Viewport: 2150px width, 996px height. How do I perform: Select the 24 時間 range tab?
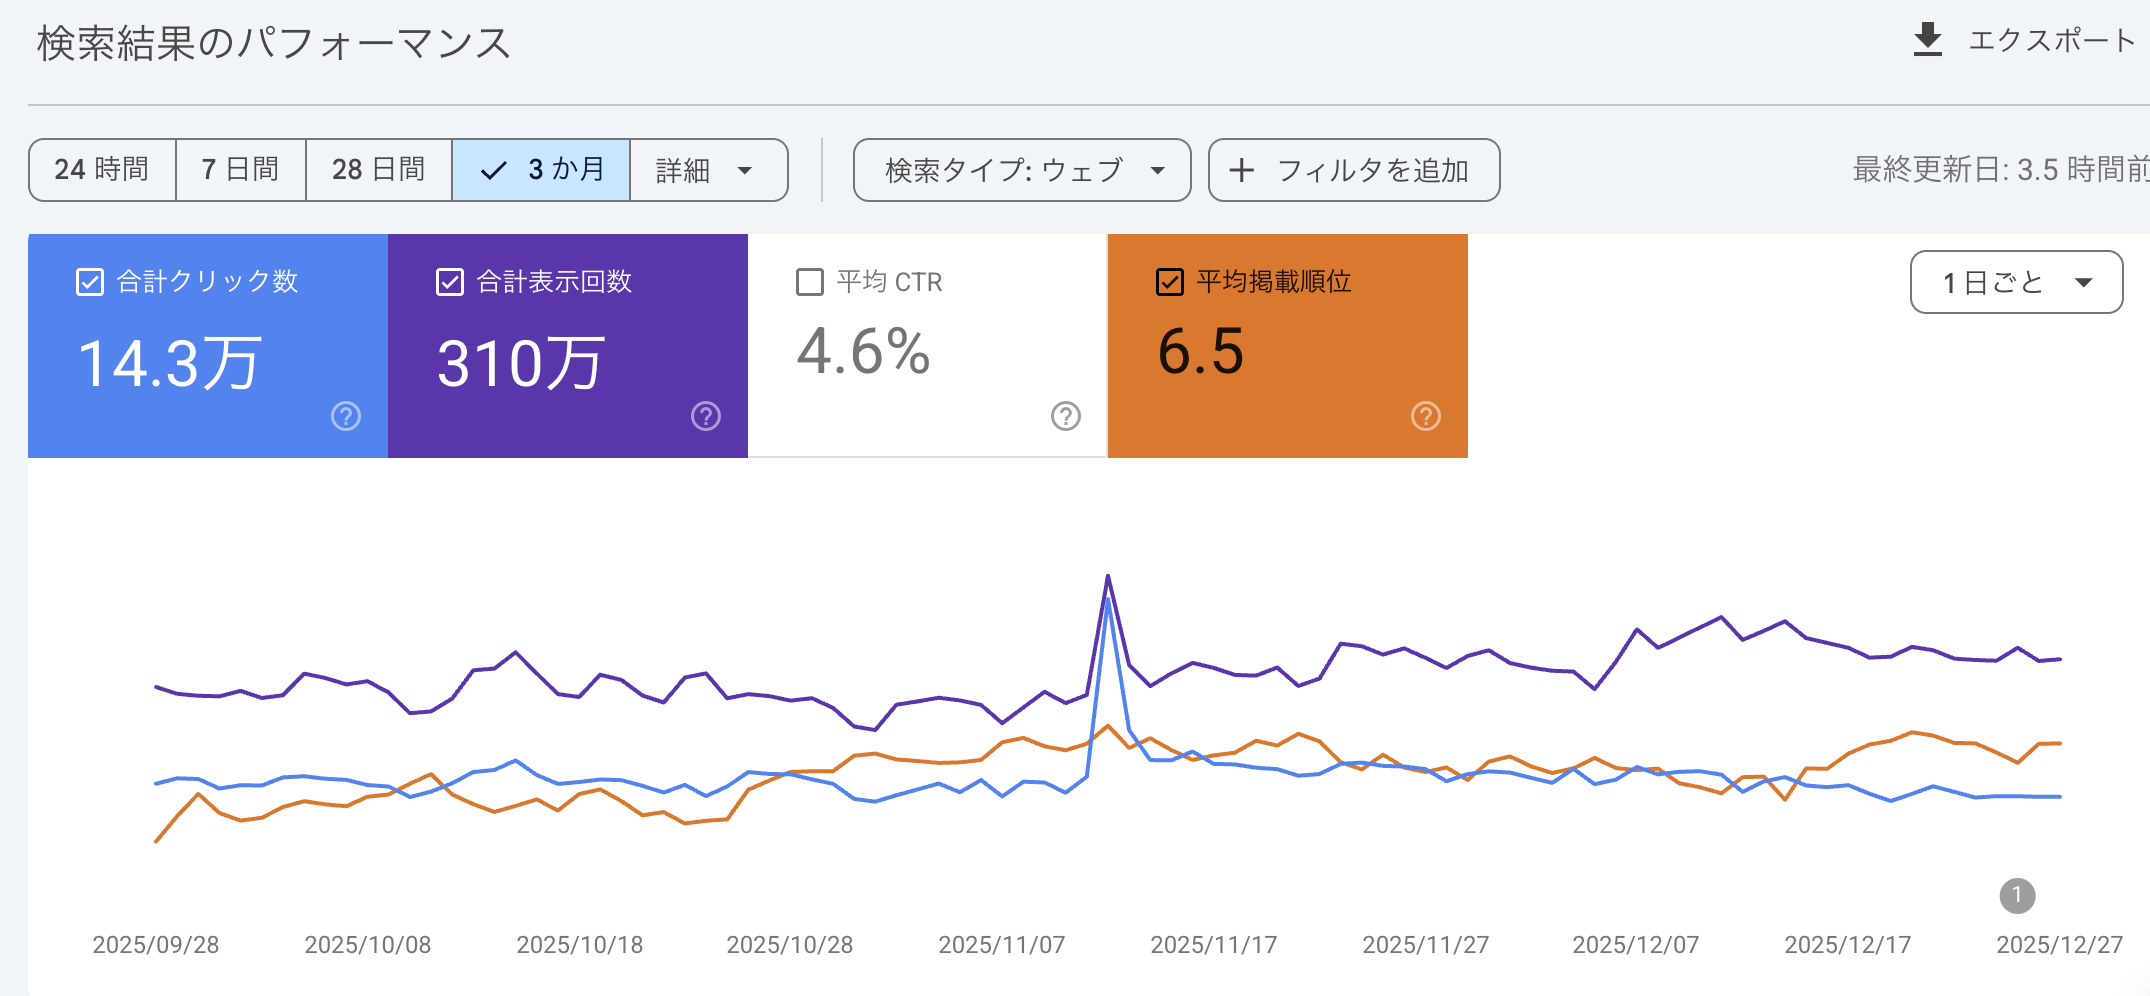click(102, 170)
